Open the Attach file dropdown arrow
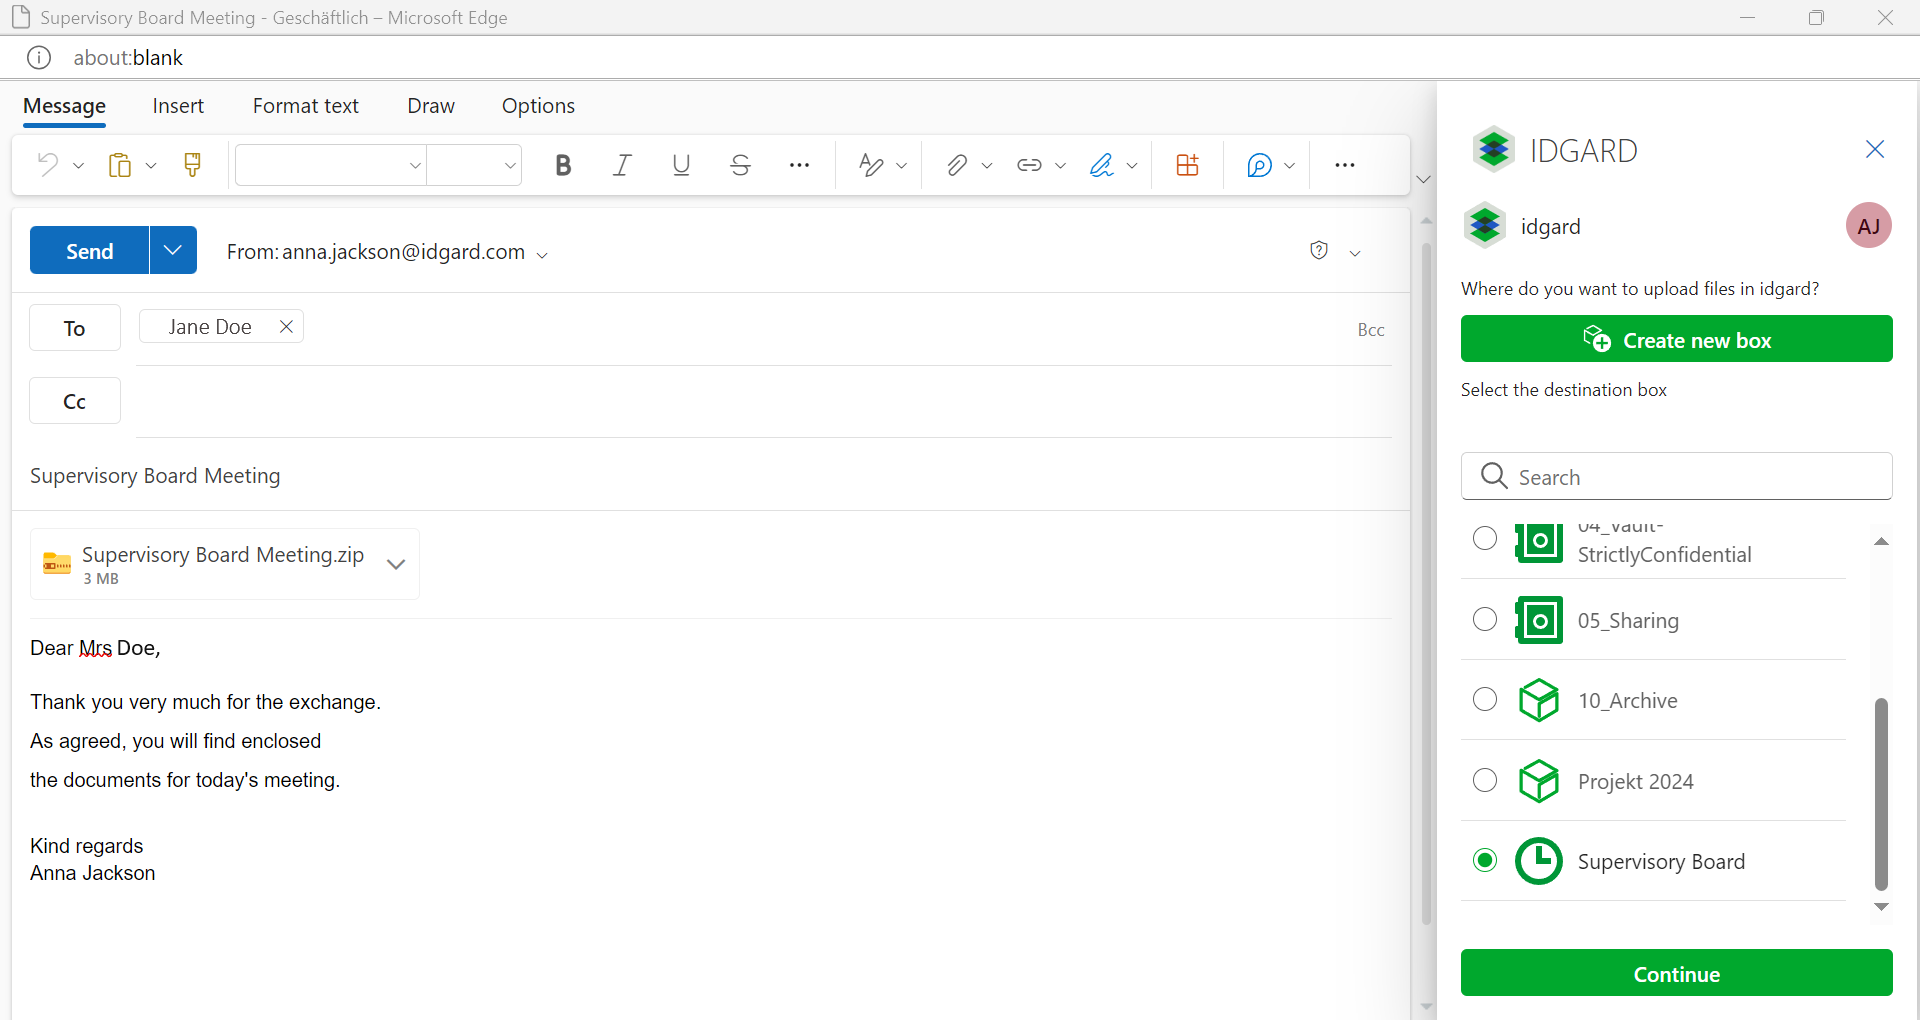This screenshot has width=1920, height=1020. (987, 166)
